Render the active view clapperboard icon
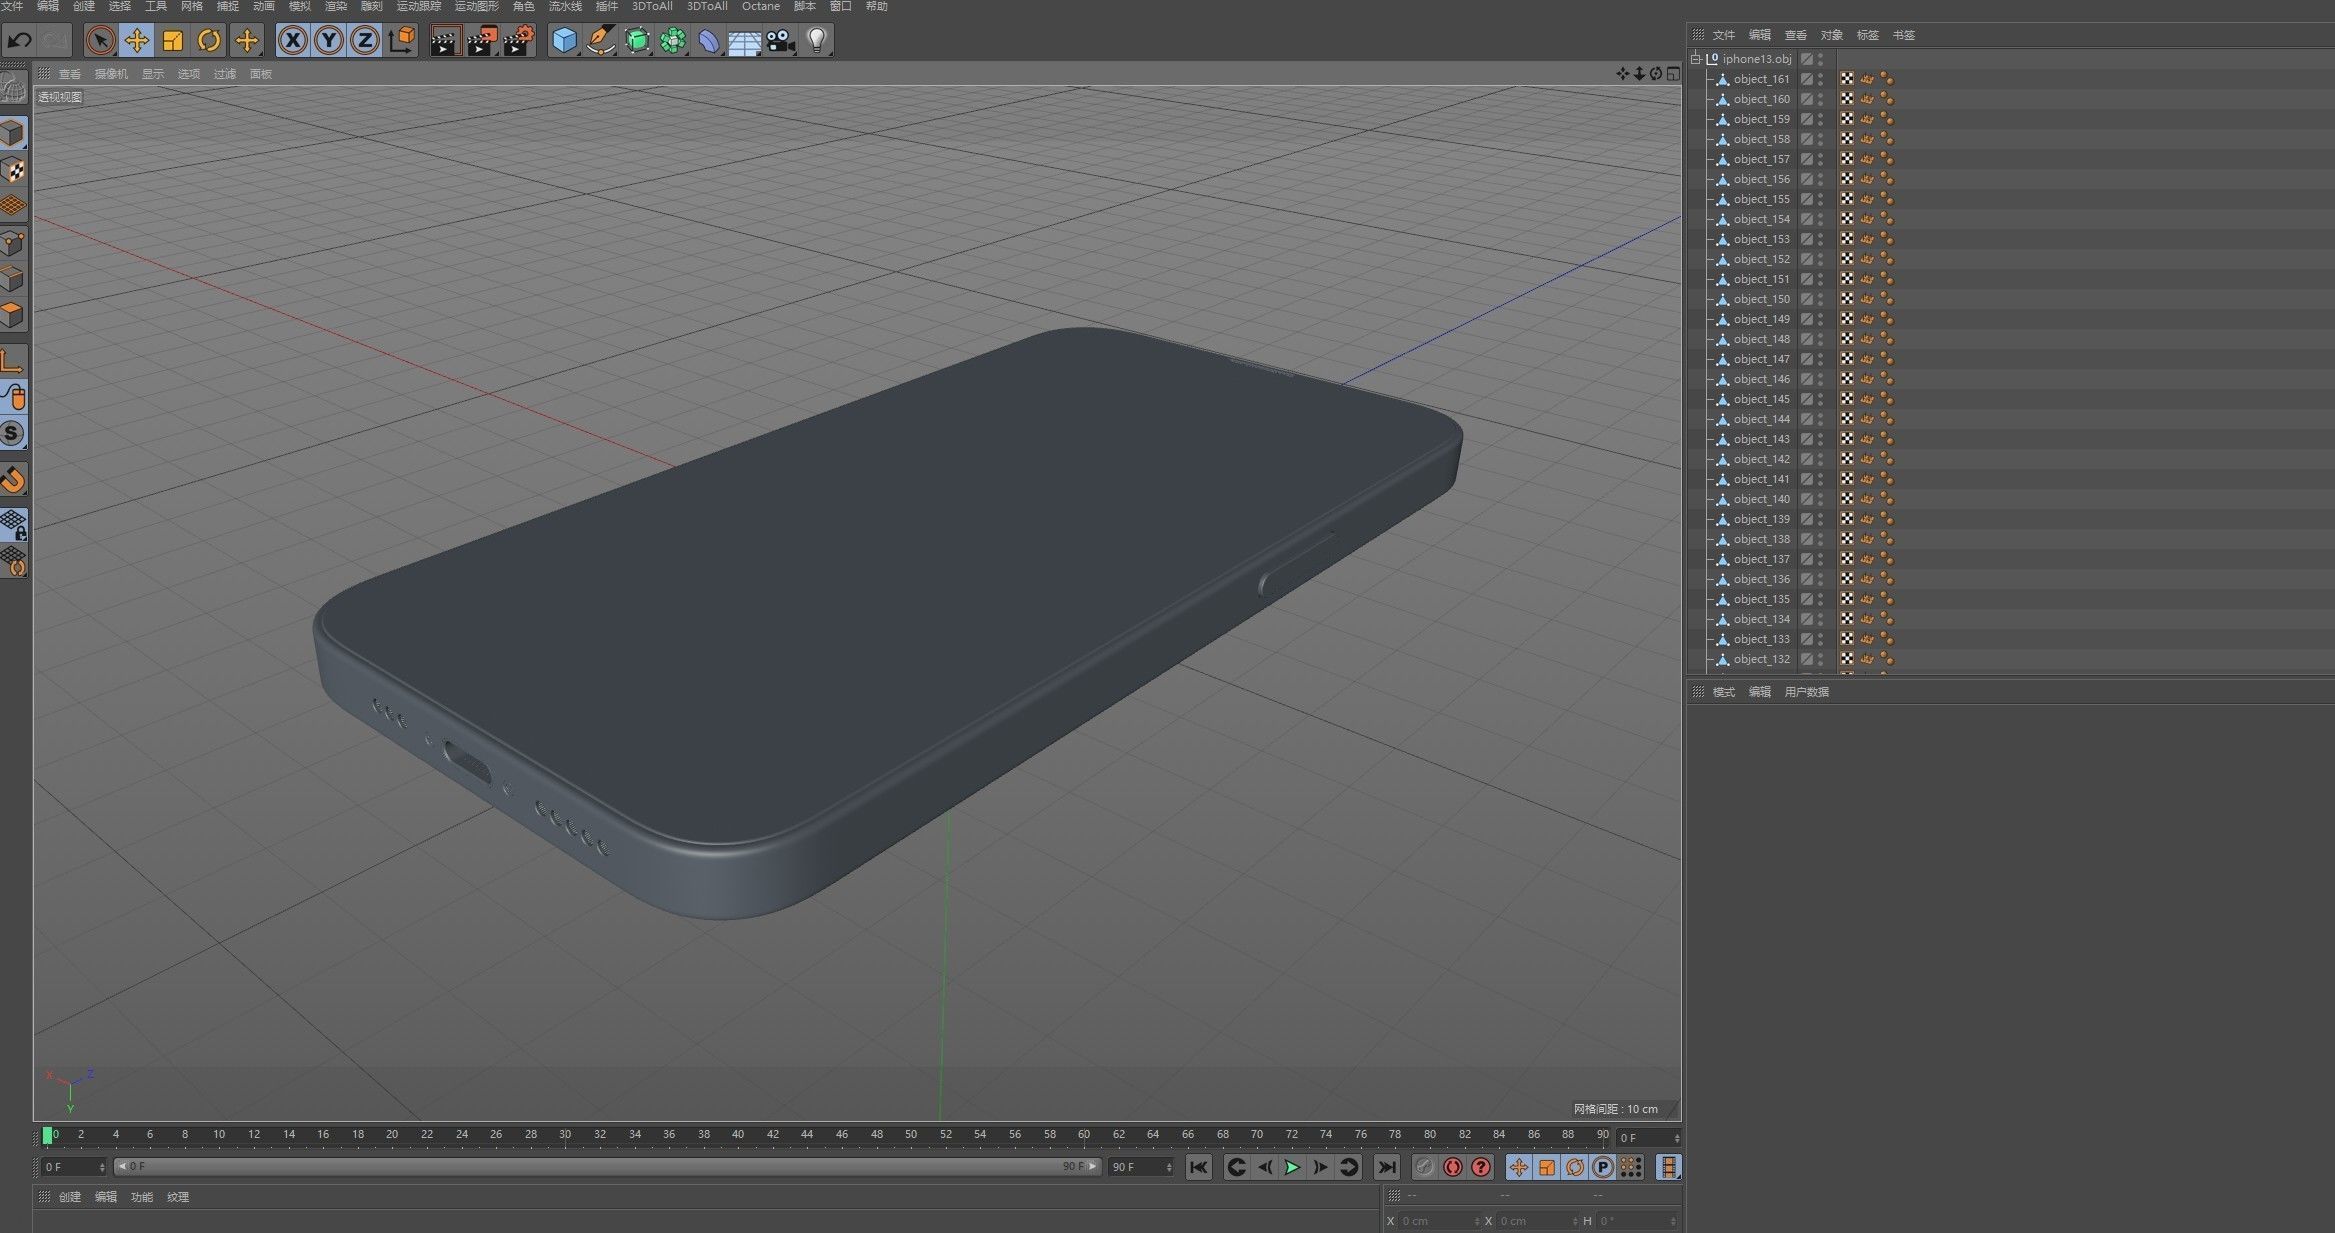The image size is (2335, 1233). pyautogui.click(x=445, y=41)
